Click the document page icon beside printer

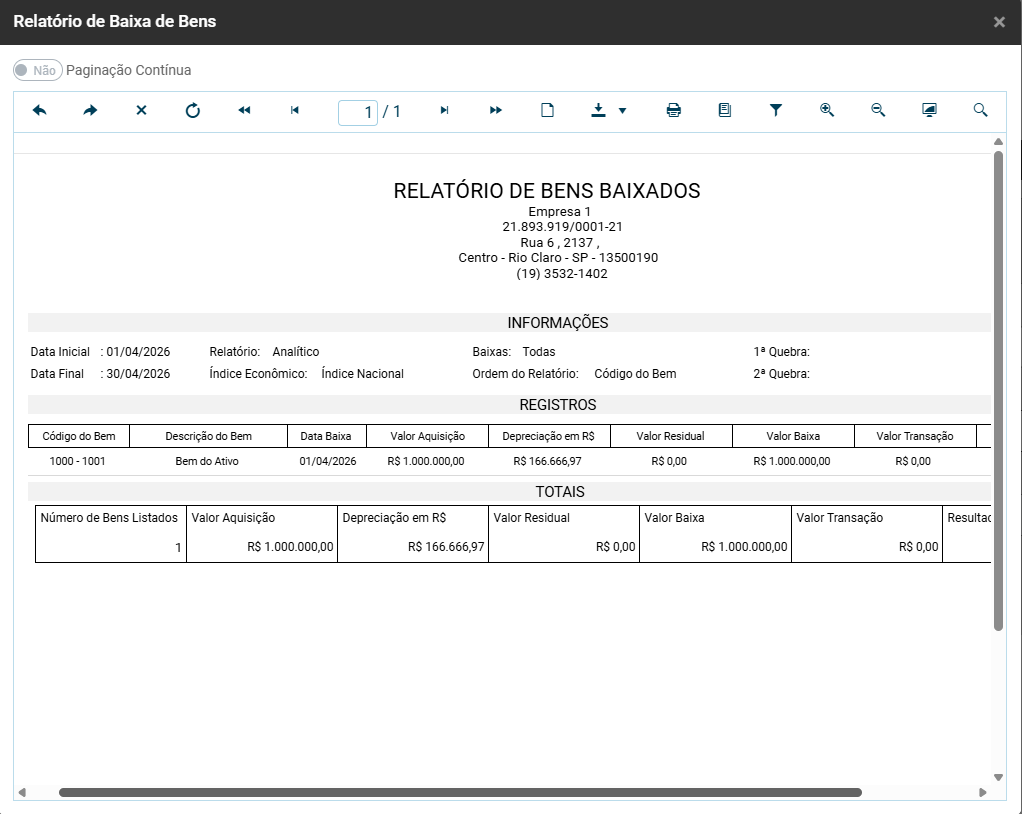pos(725,111)
